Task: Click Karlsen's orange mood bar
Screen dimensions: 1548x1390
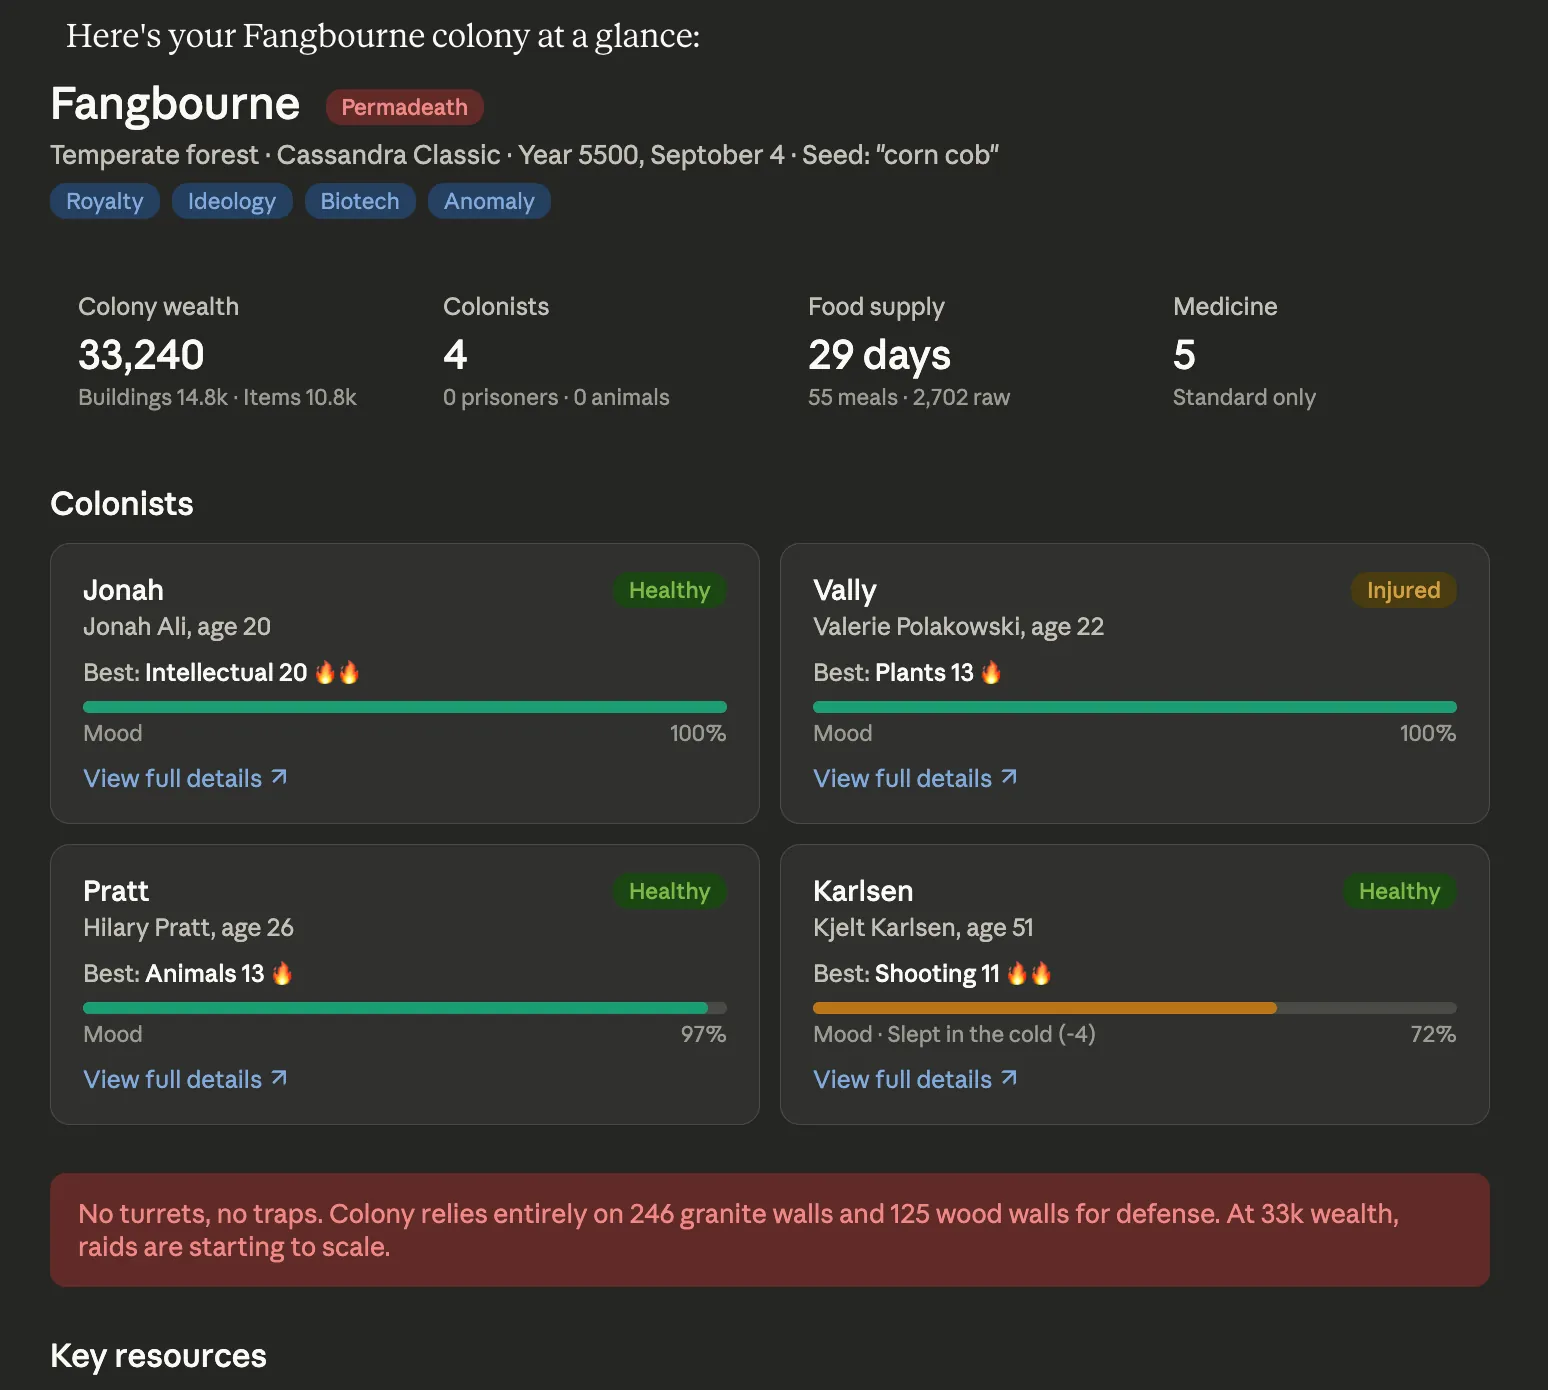Action: coord(1044,1008)
